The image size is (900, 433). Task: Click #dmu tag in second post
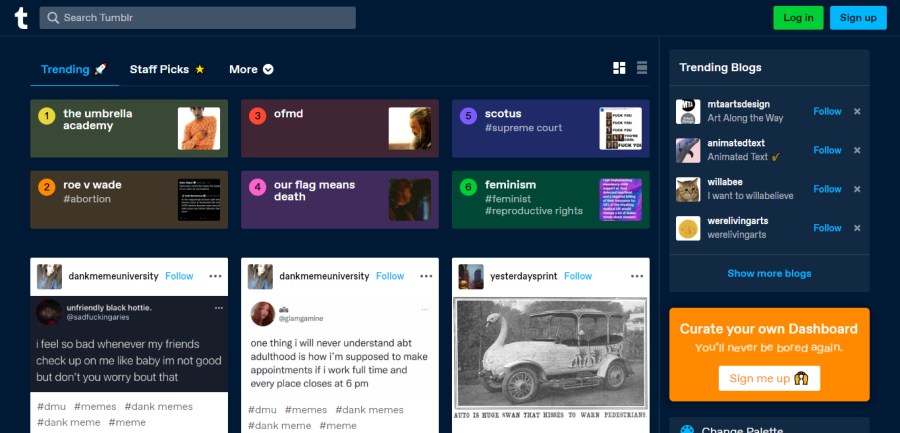262,410
